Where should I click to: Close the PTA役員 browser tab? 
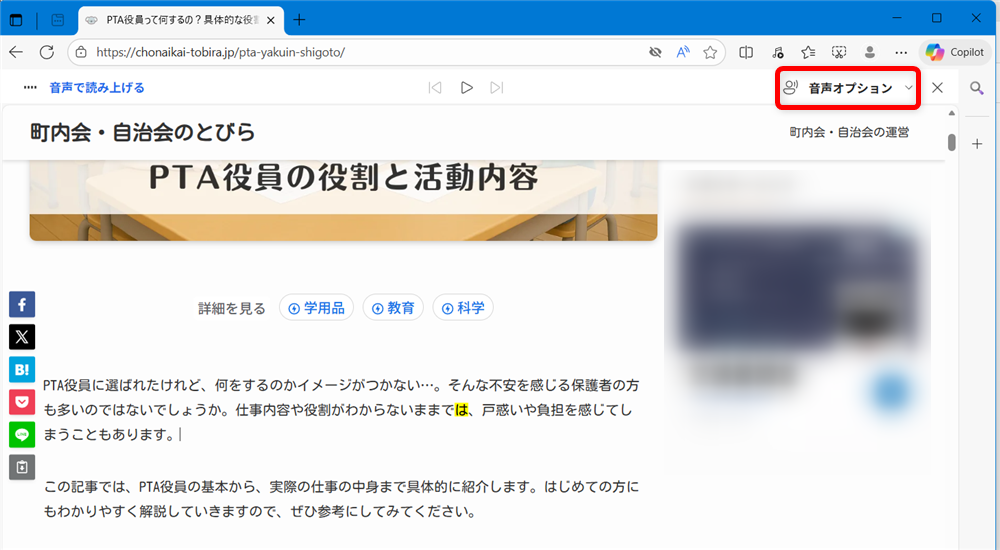pos(270,20)
